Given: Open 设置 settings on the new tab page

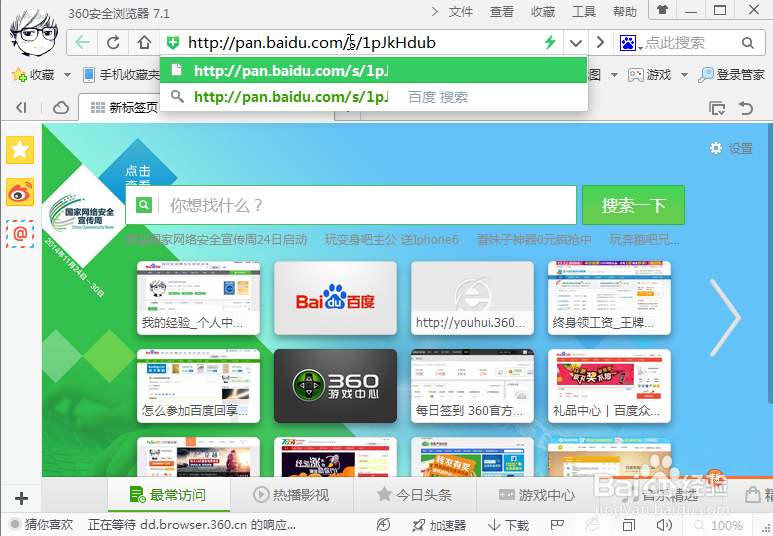Looking at the screenshot, I should (x=731, y=148).
